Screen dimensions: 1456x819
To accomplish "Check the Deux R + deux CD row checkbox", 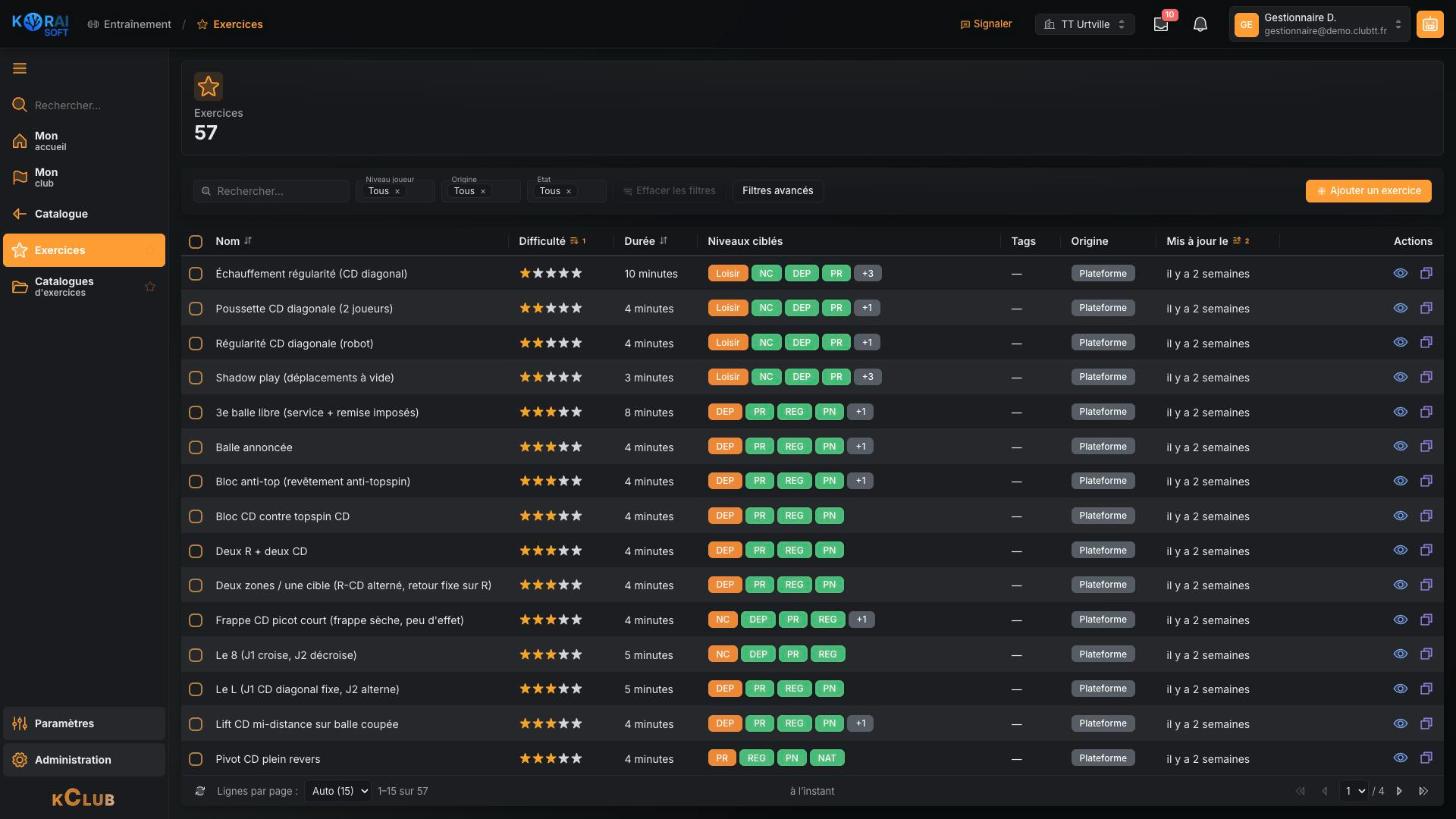I will click(x=196, y=551).
